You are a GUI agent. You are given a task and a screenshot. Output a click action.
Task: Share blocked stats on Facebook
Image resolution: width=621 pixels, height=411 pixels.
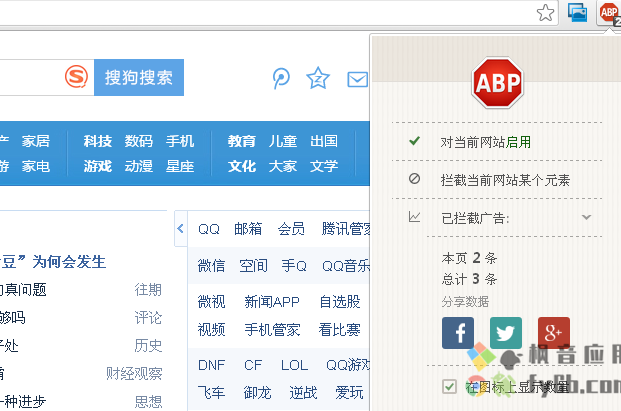458,333
